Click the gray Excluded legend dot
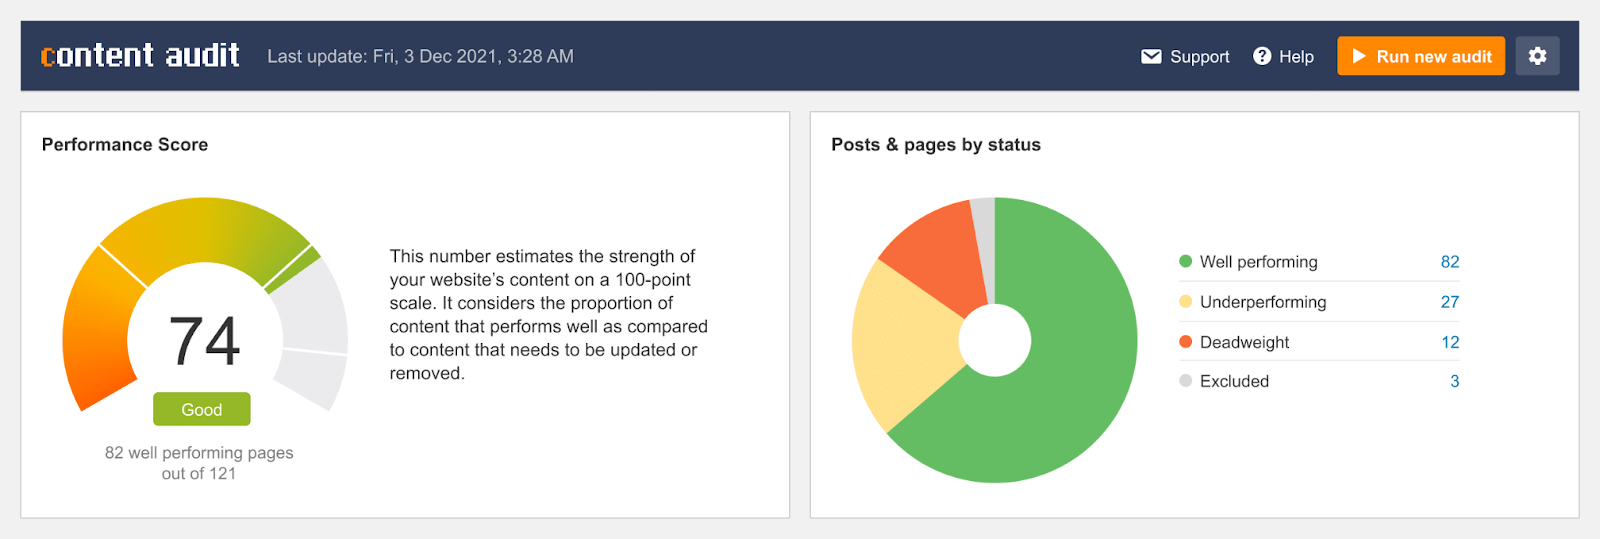 point(1186,381)
